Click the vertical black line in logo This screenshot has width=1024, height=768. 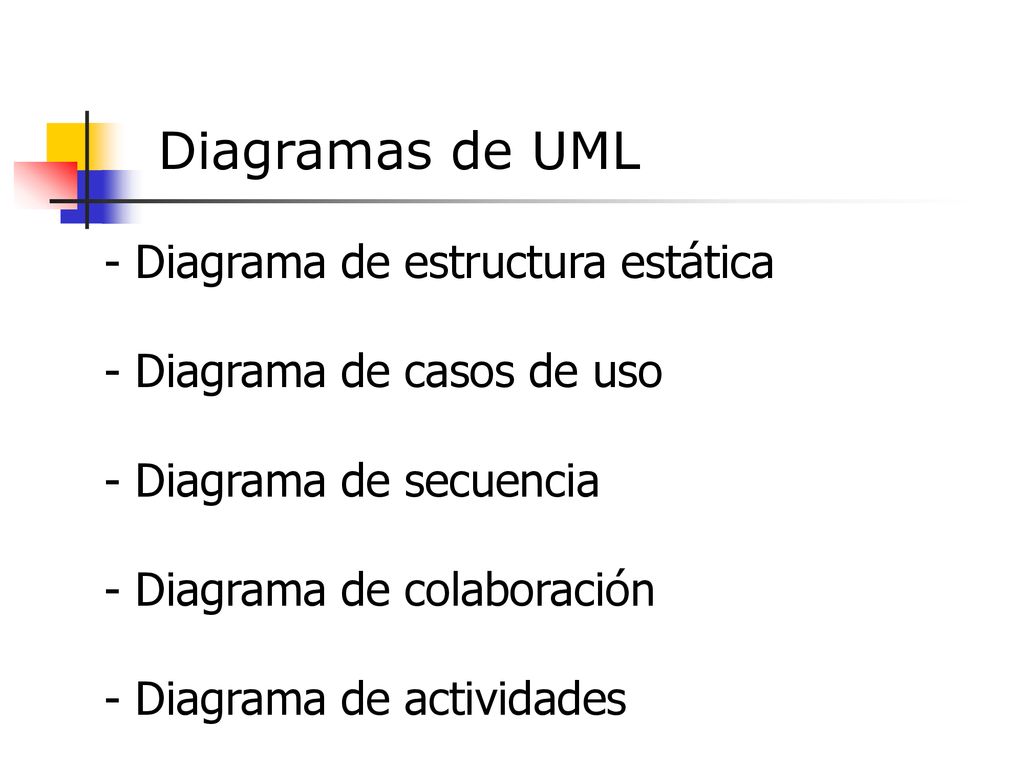pos(87,170)
